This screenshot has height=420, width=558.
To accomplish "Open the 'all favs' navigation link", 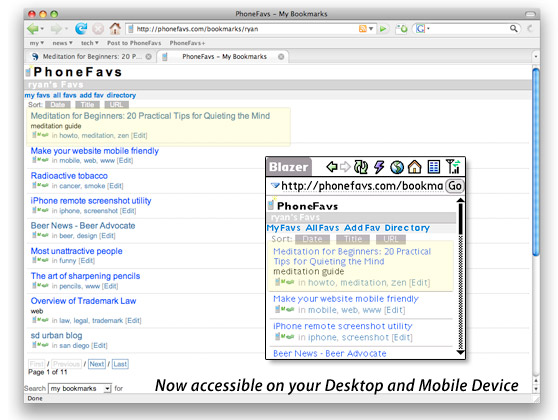I will click(64, 95).
